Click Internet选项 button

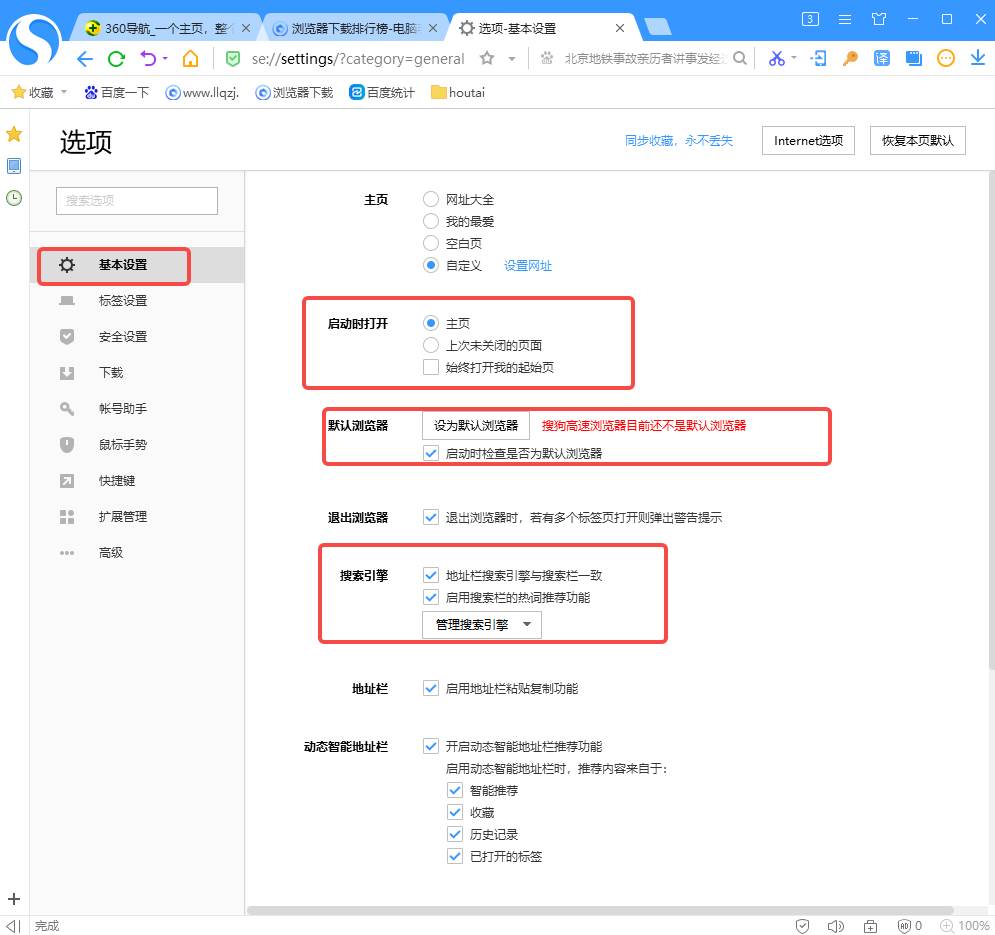(808, 140)
